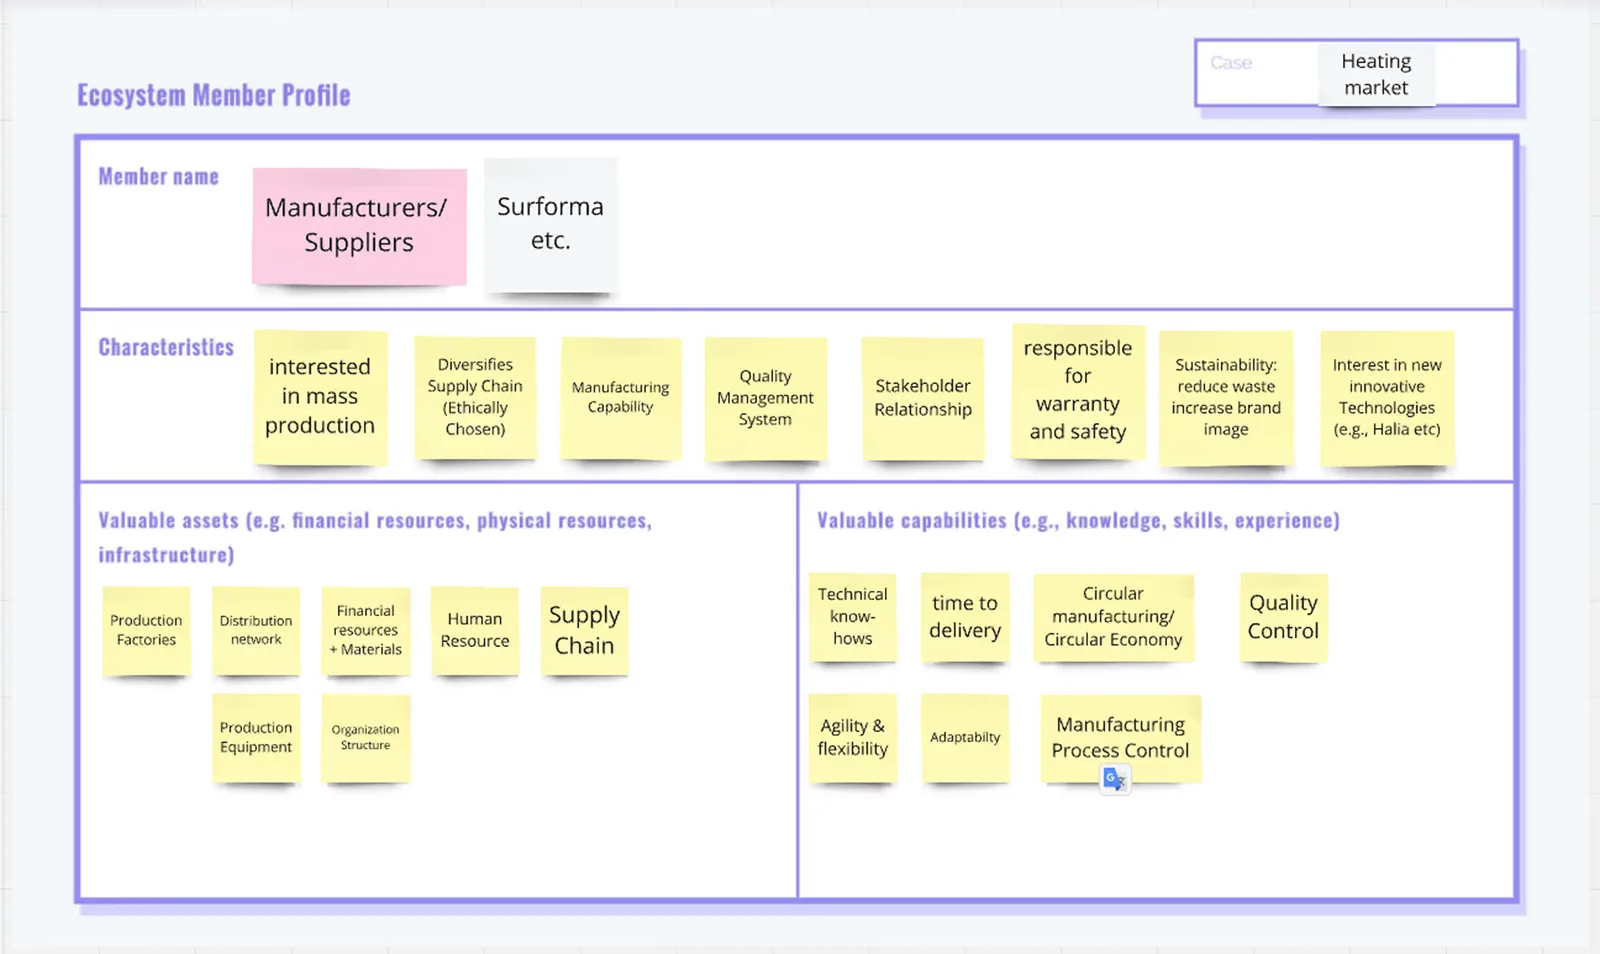Select the Heating market label
The image size is (1600, 954).
tap(1377, 74)
